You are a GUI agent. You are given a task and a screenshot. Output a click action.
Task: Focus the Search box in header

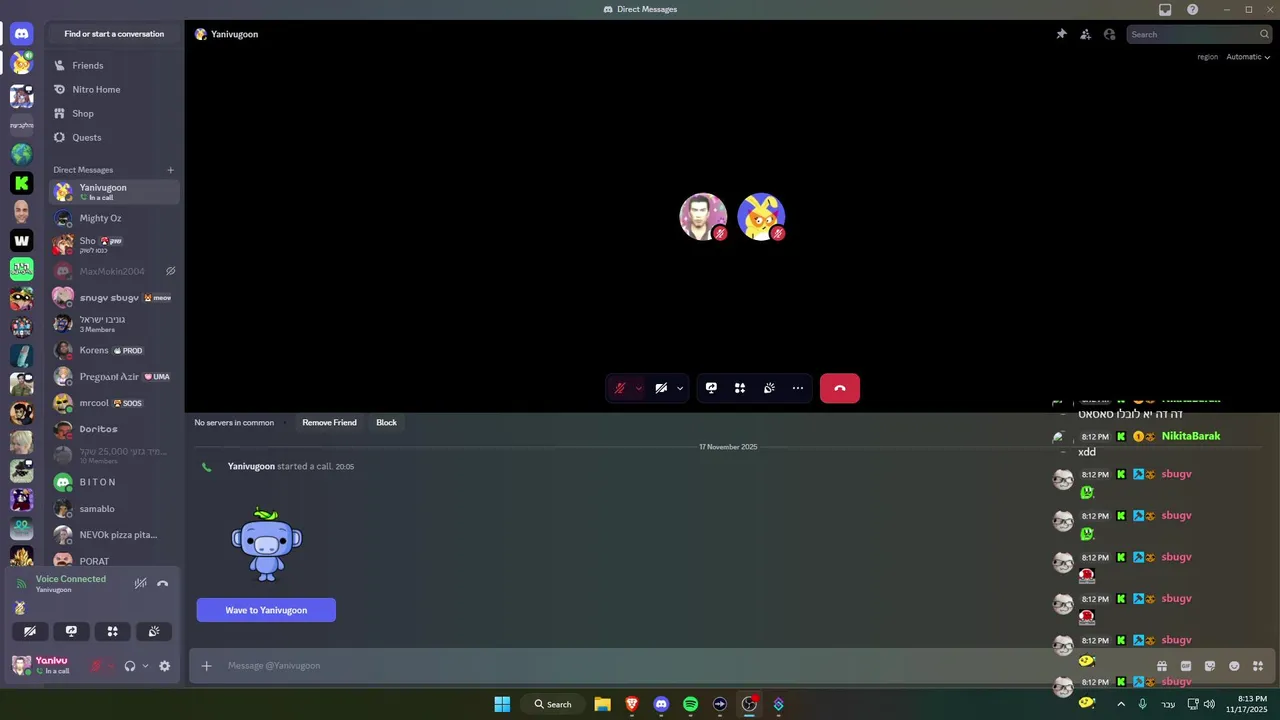(1199, 34)
